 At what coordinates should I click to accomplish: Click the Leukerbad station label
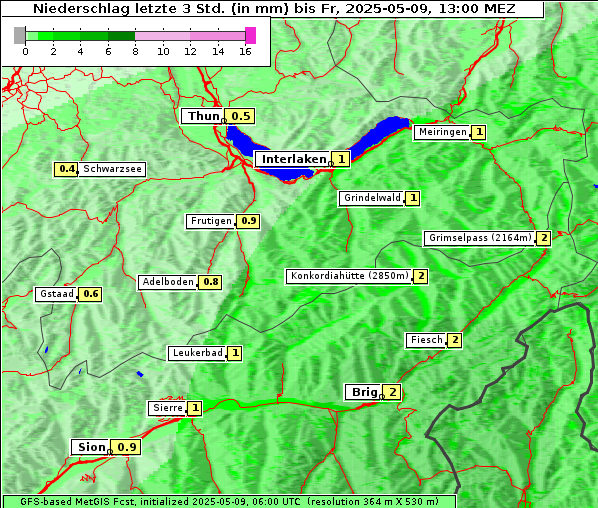coord(198,354)
